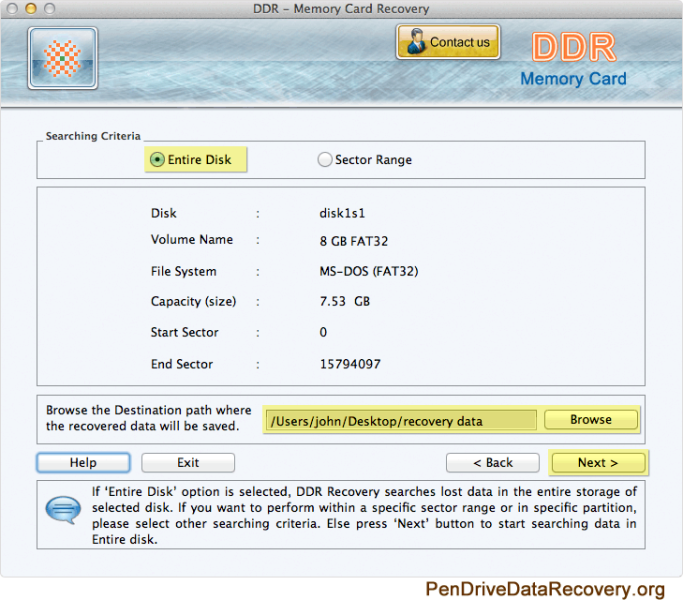Click the 'Disk' field label
The image size is (683, 600).
pyautogui.click(x=163, y=213)
